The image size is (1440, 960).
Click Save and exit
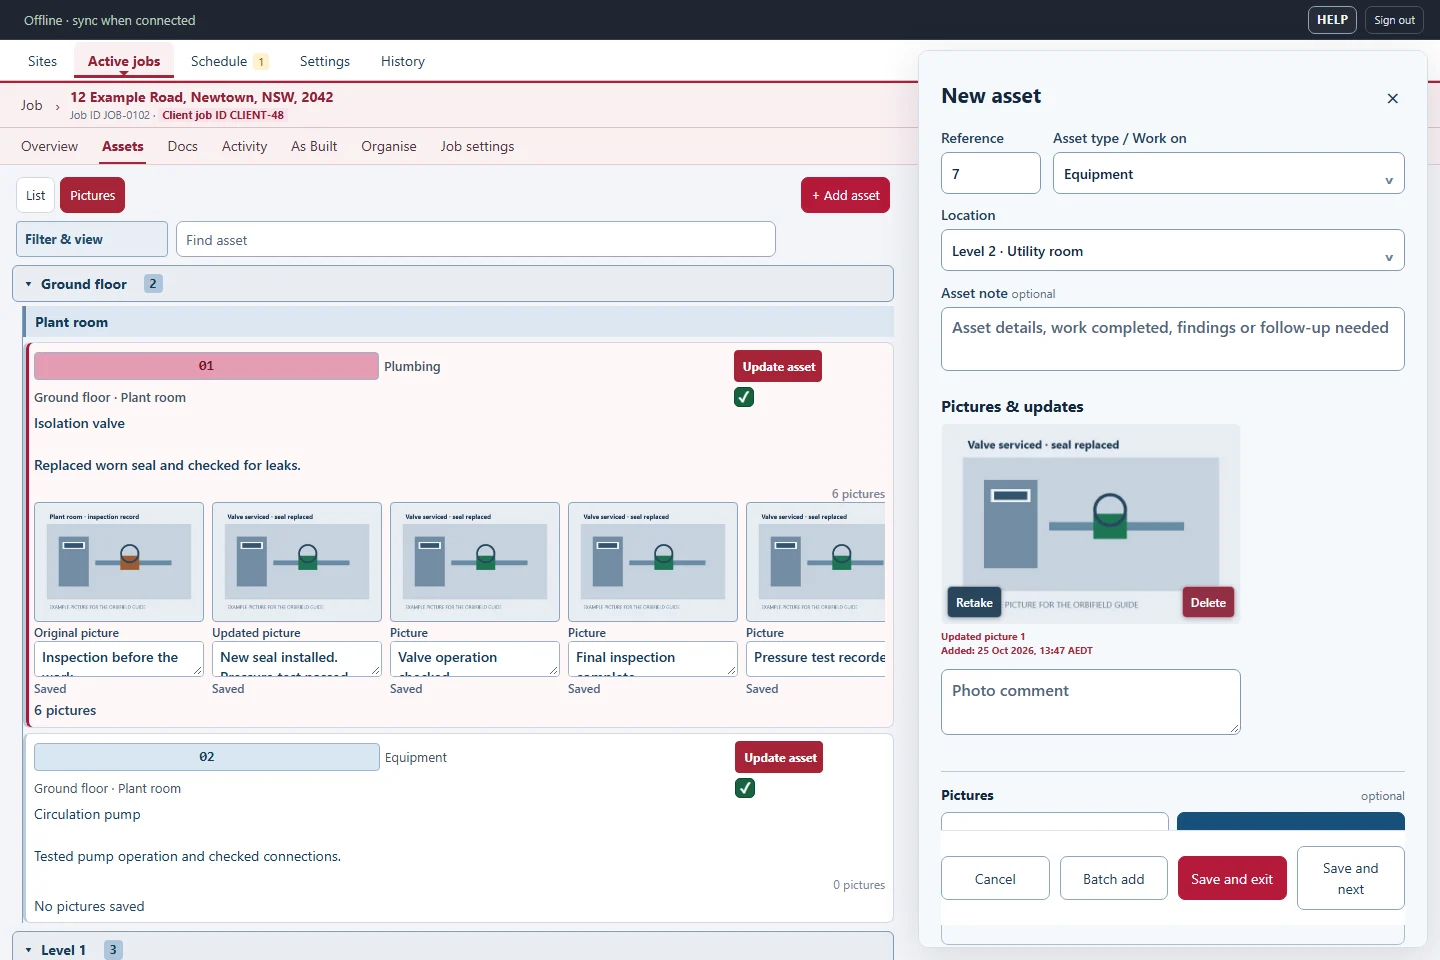tap(1232, 878)
